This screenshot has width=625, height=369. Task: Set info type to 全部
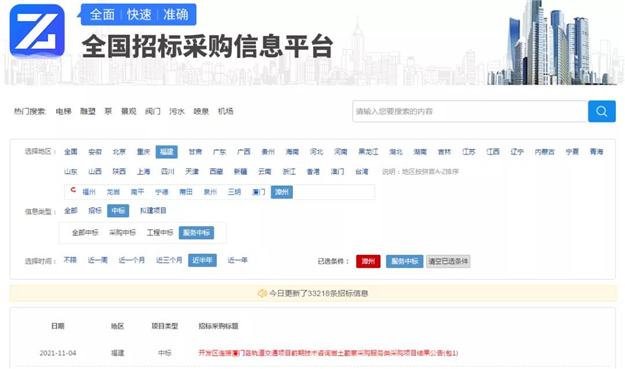[71, 211]
